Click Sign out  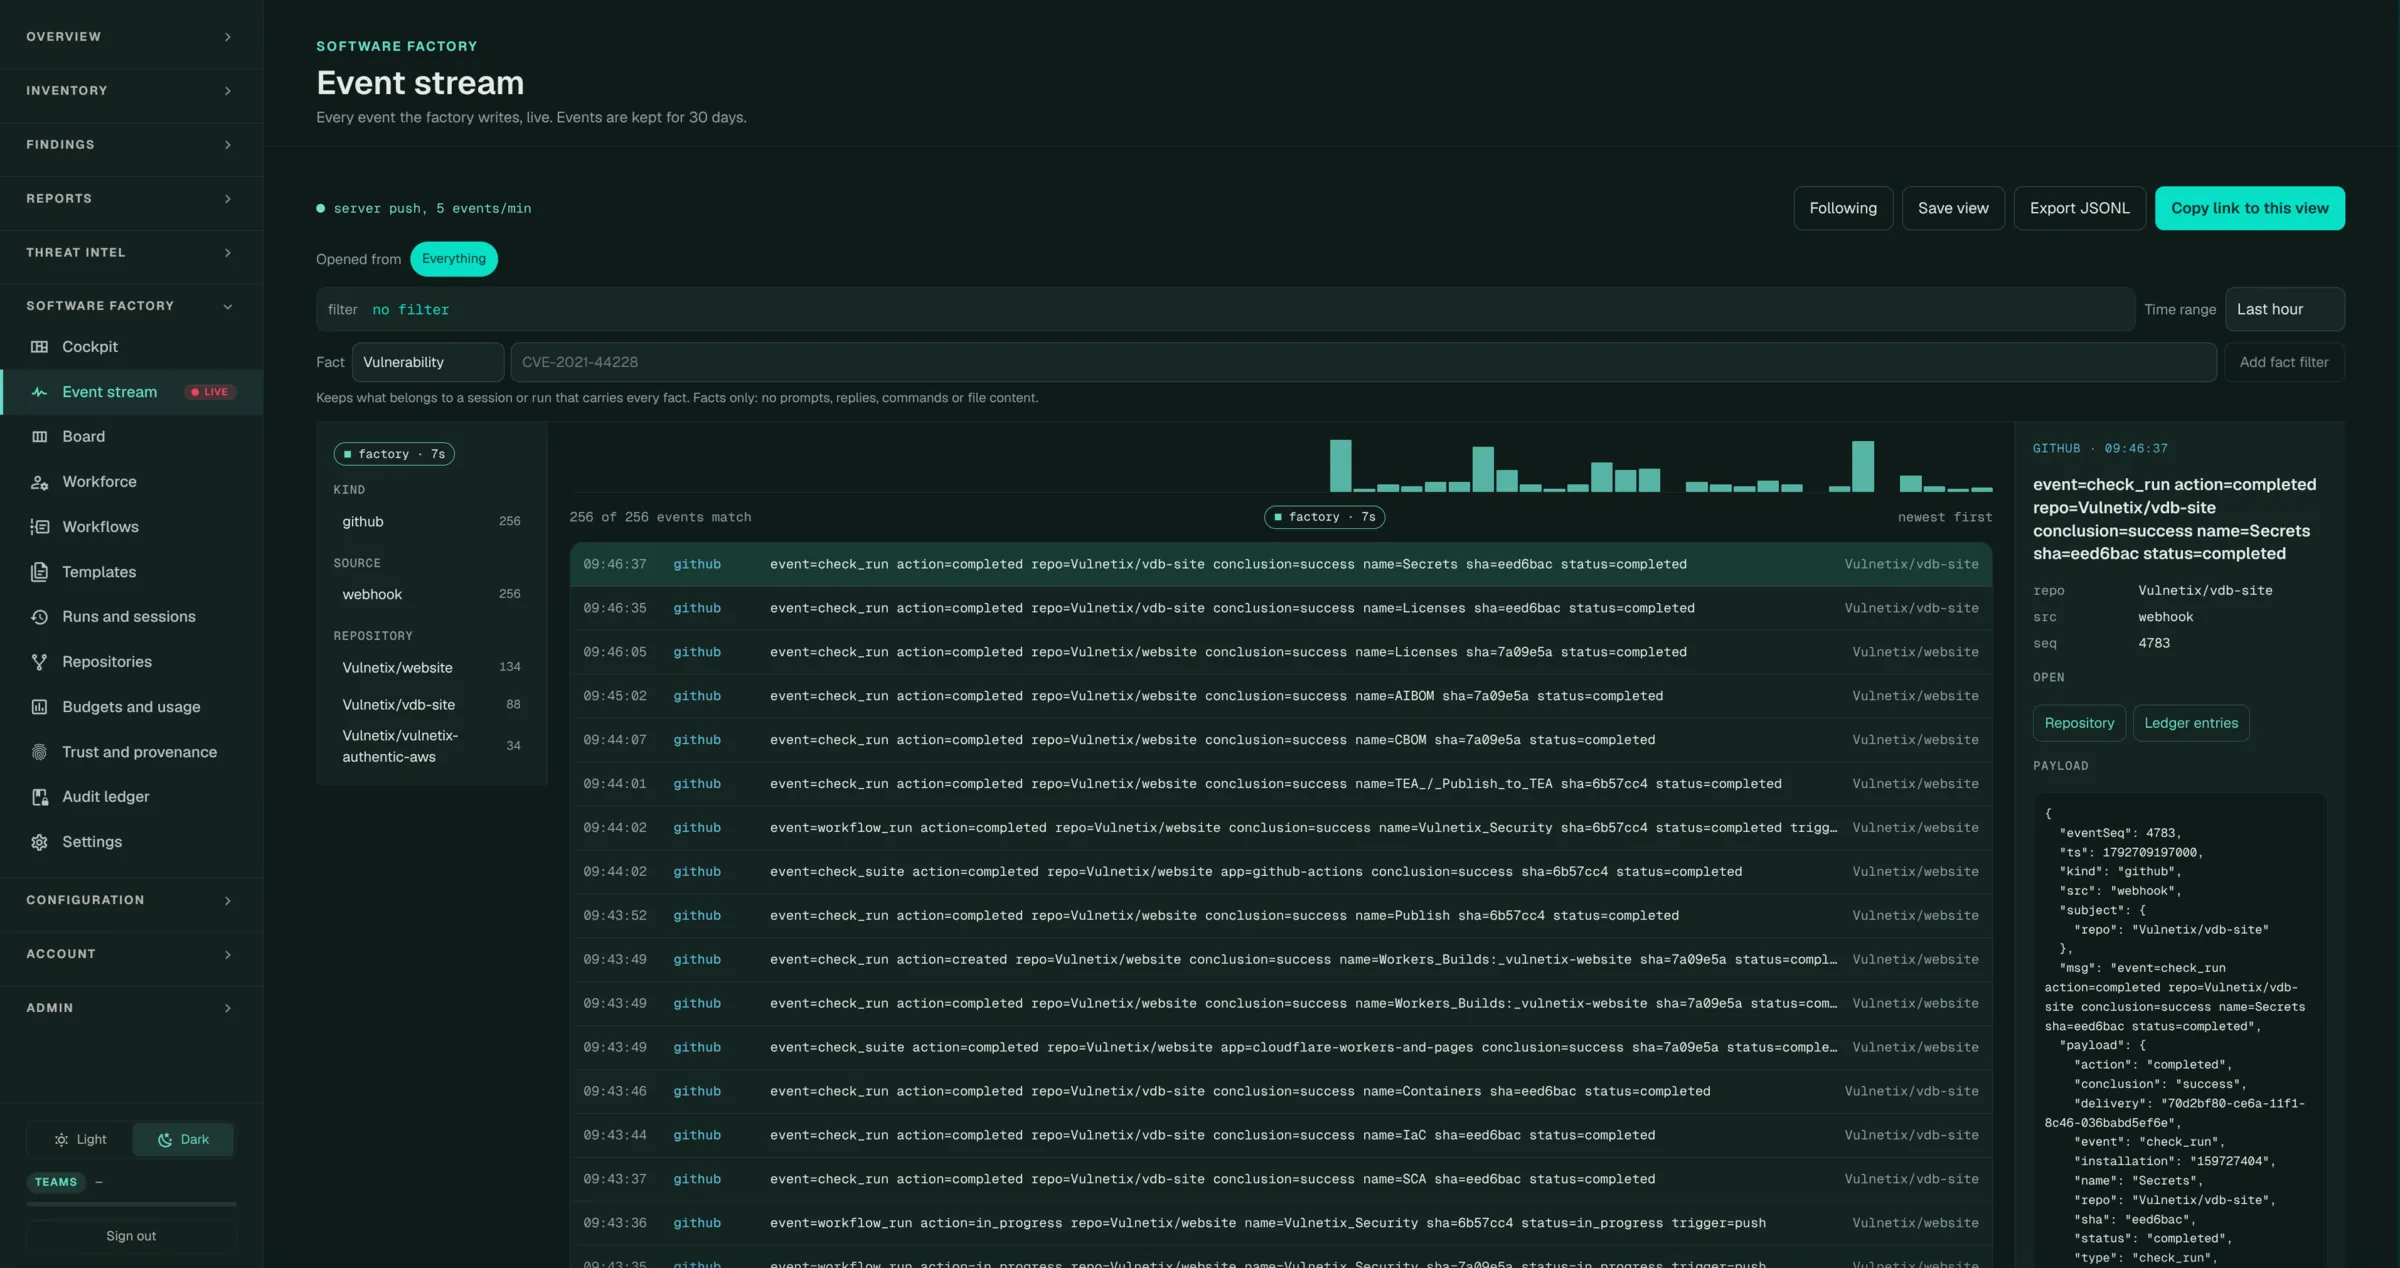pyautogui.click(x=131, y=1236)
